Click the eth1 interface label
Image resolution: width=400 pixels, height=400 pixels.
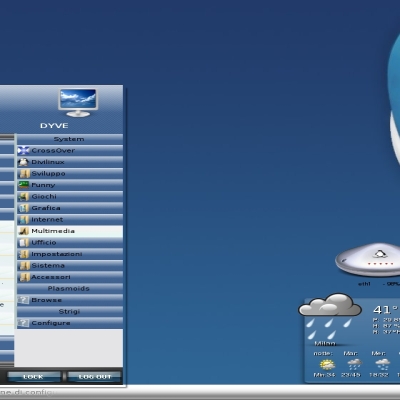[364, 284]
